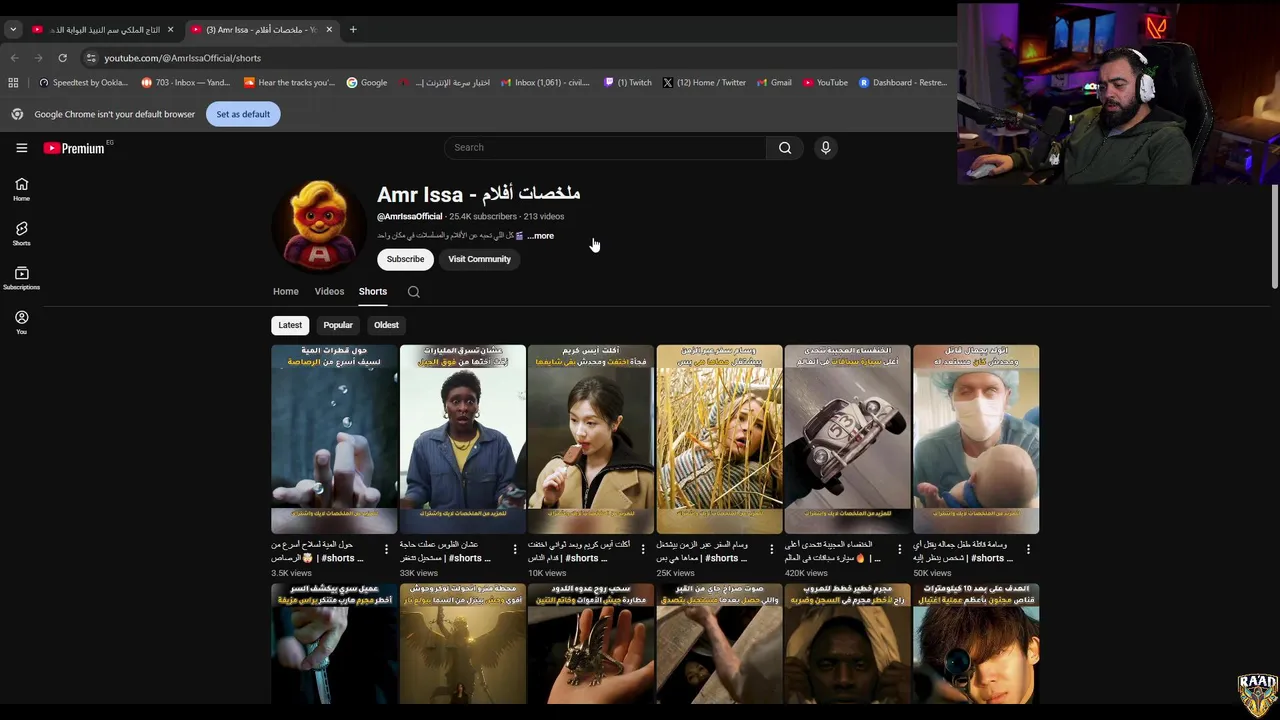Open the woman in blue jumpsuit short
The width and height of the screenshot is (1280, 720).
pos(462,439)
